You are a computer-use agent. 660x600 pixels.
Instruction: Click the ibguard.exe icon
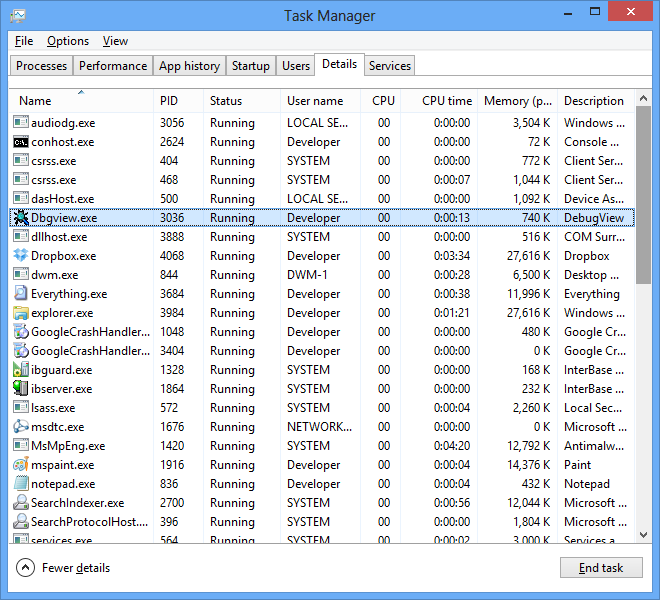[21, 370]
